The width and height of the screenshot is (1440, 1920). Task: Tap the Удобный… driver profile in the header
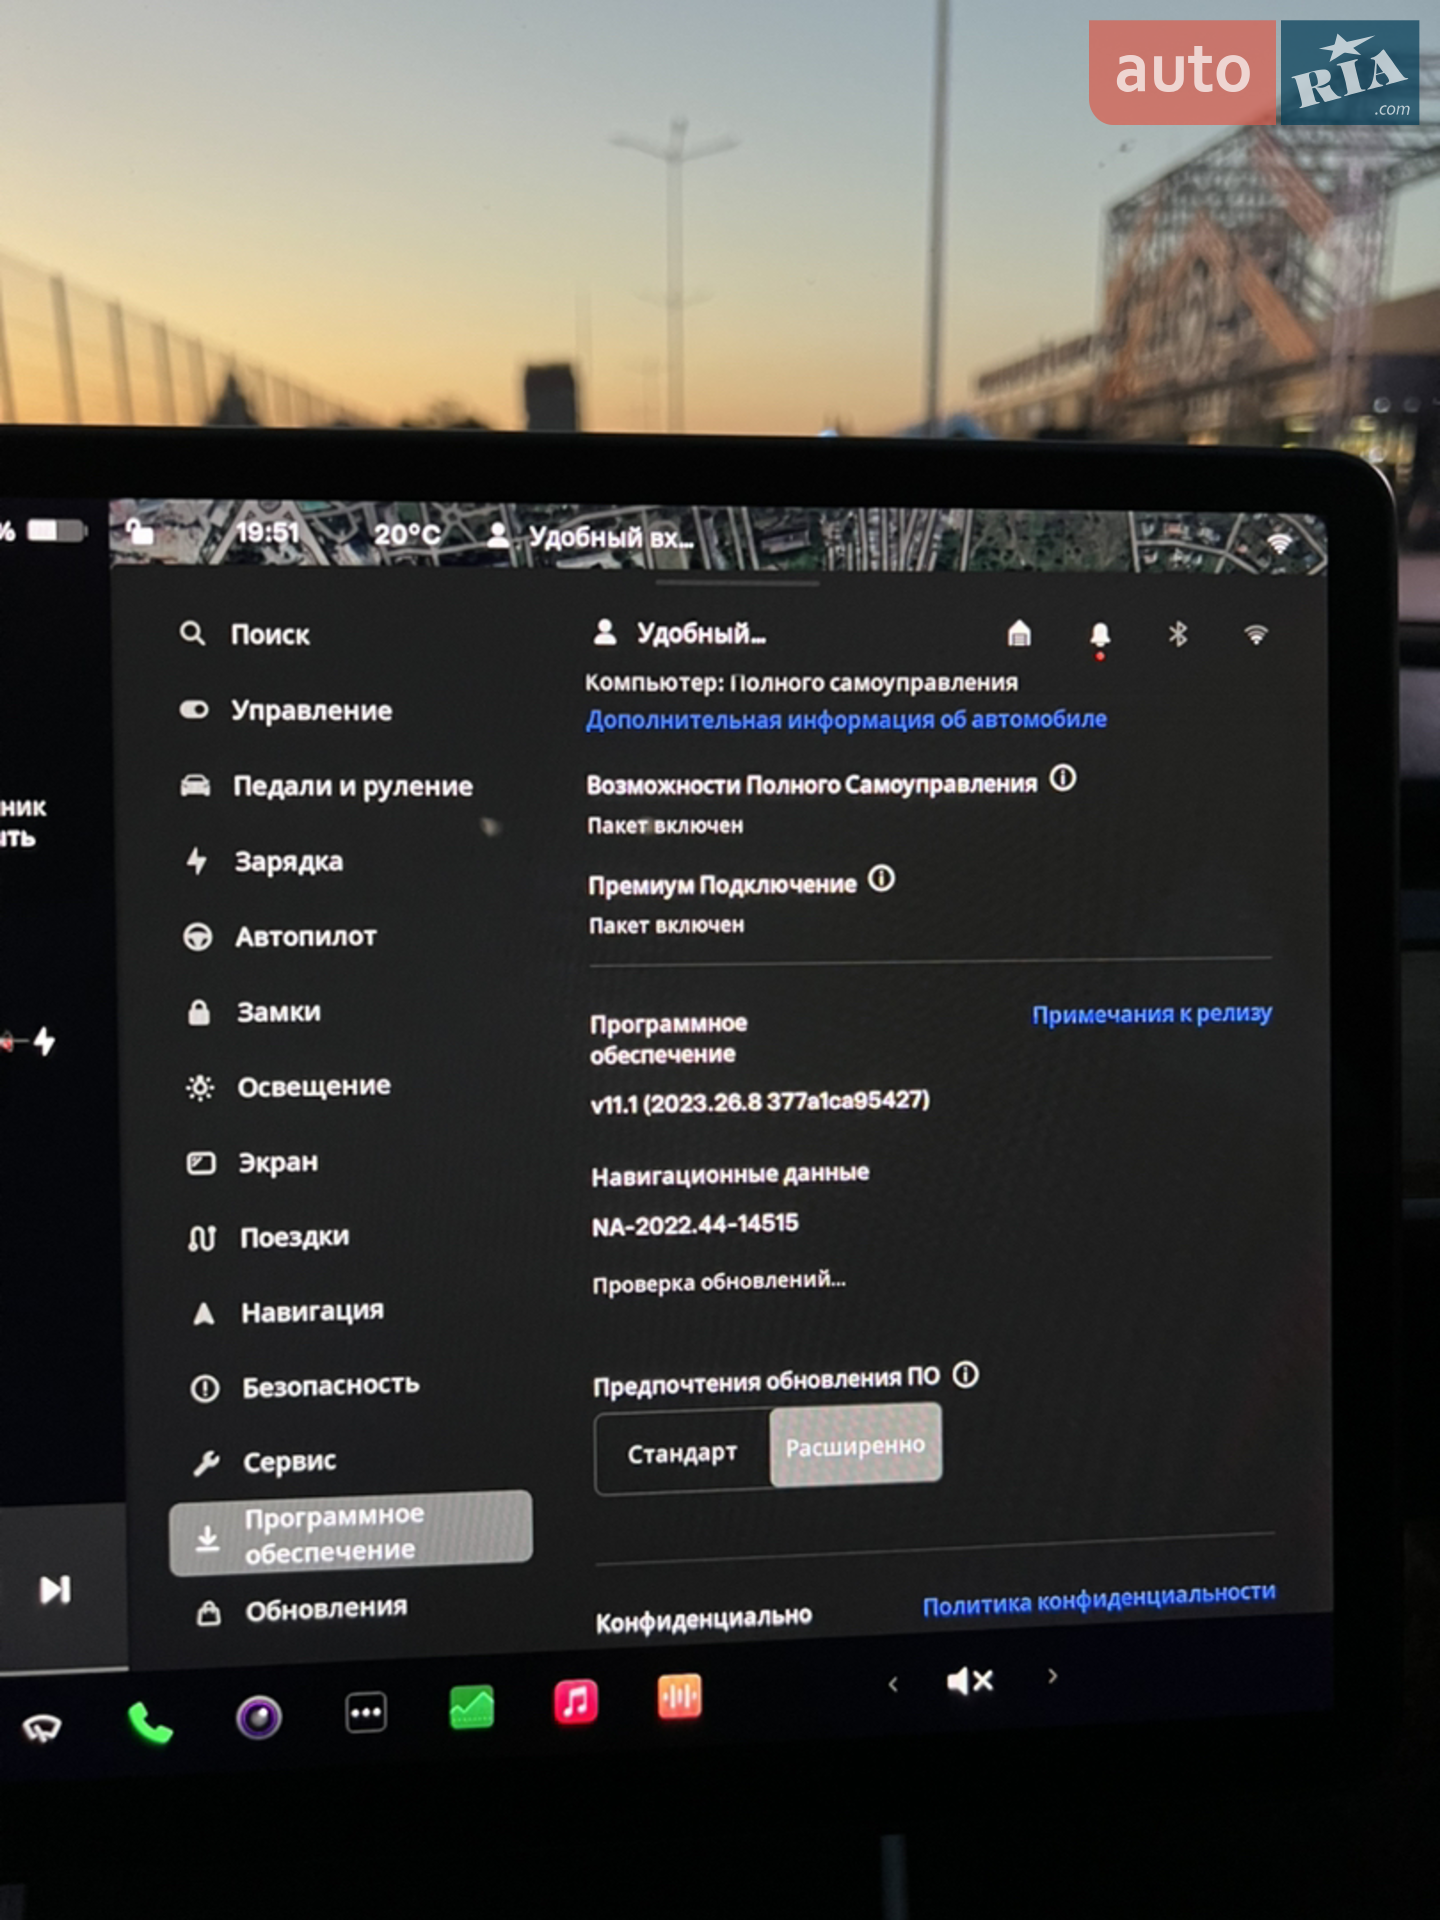(x=679, y=633)
